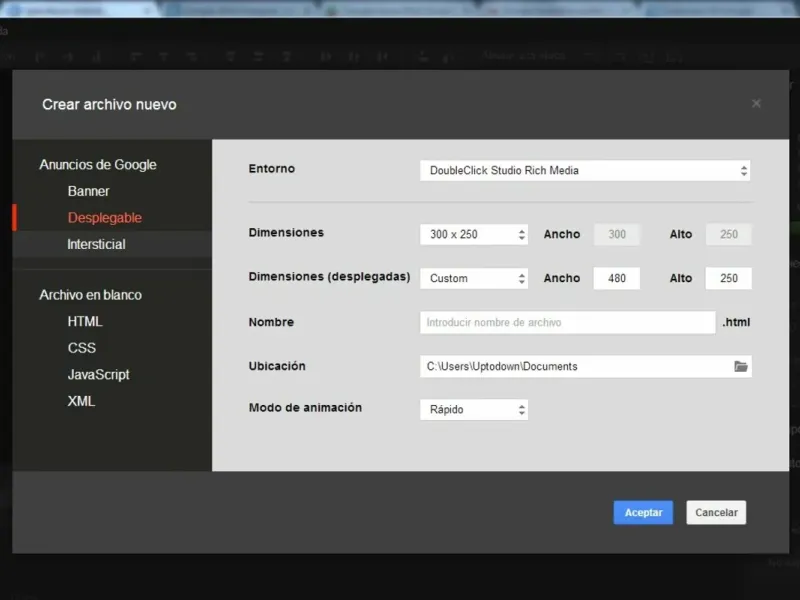
Task: Open the Custom expanded dimensions dropdown
Action: pos(473,279)
